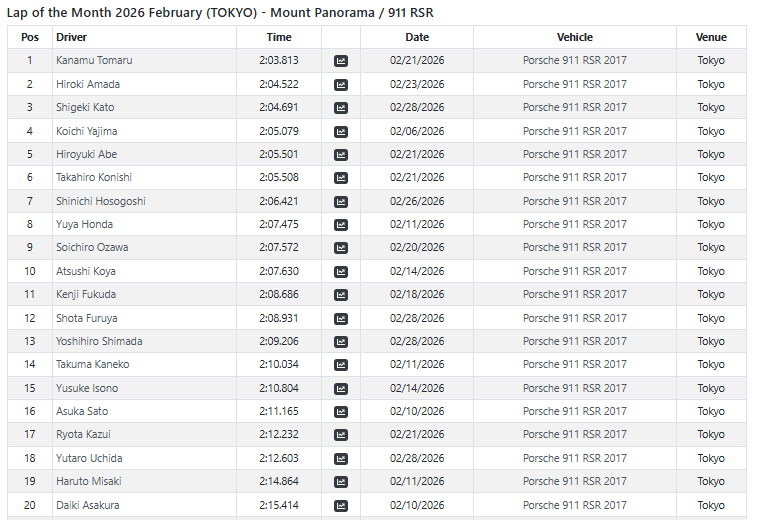
Task: Select the Venue column header
Action: click(711, 37)
